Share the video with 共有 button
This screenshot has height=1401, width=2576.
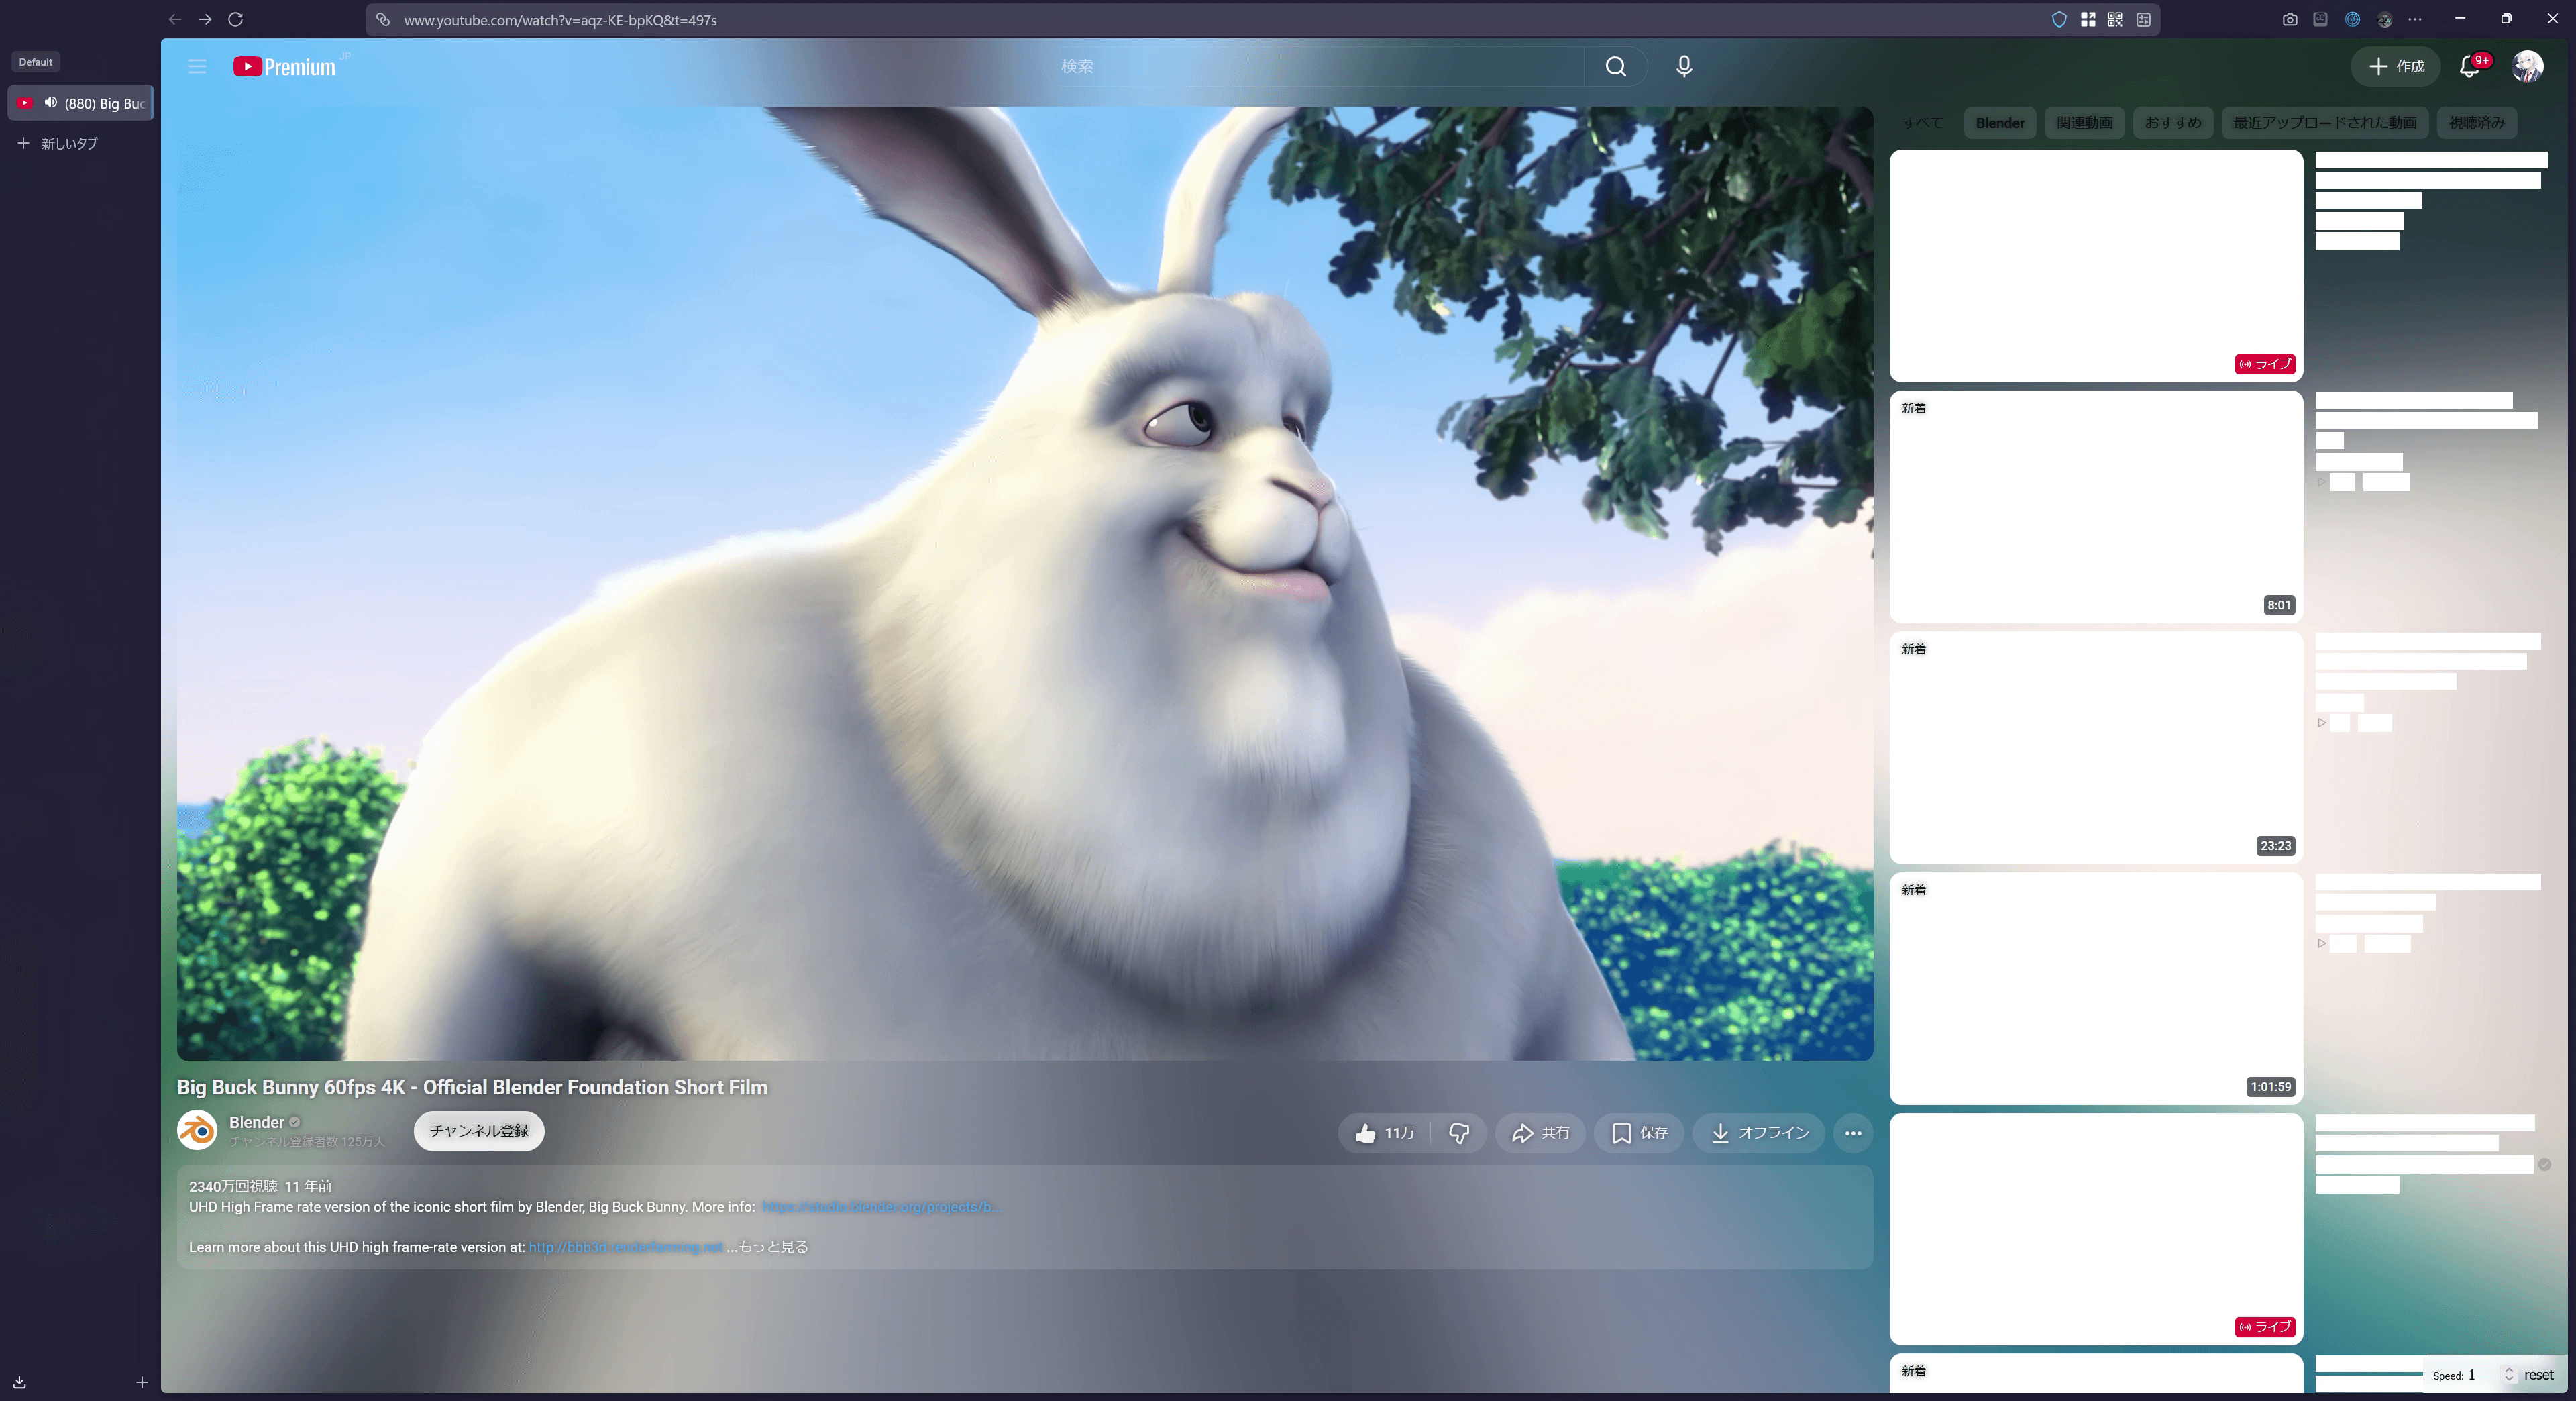coord(1540,1132)
